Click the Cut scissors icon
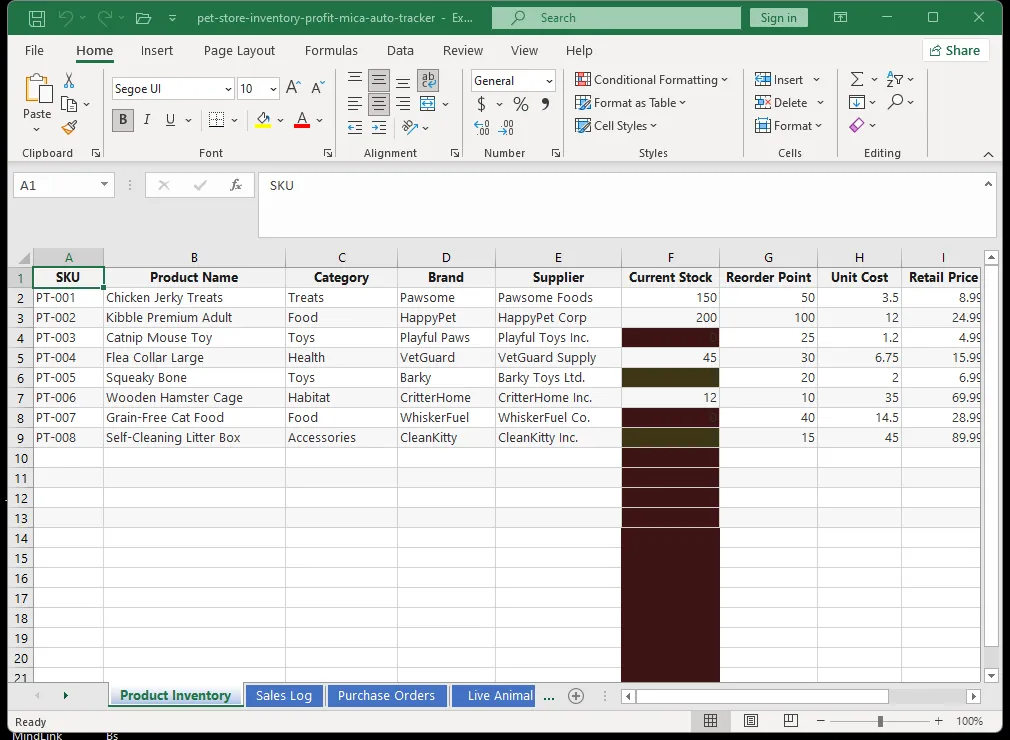 (x=69, y=81)
